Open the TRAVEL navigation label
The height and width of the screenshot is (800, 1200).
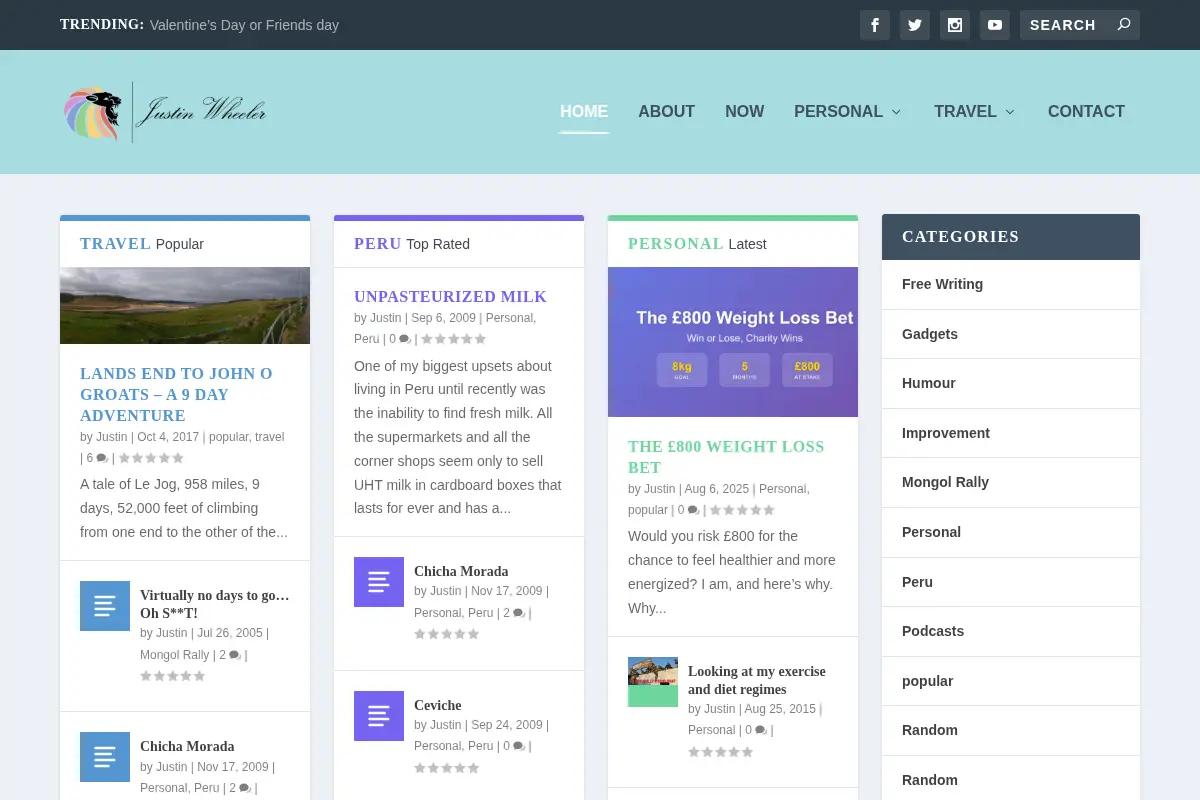click(x=965, y=112)
